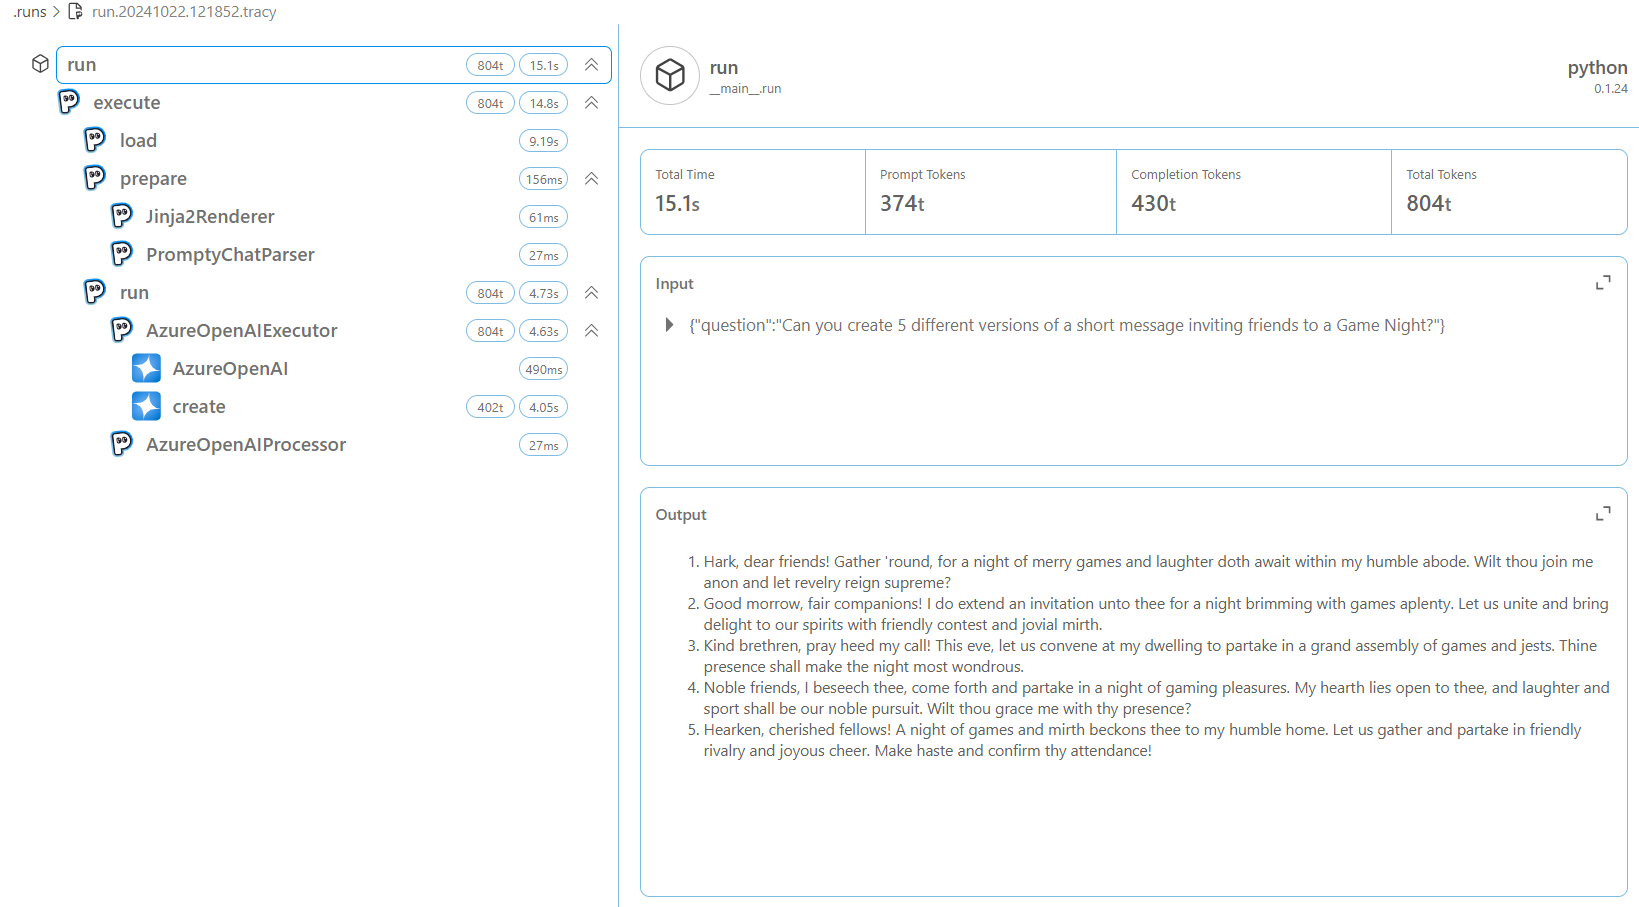Select the AzureOpenAIProcessor trace item
The height and width of the screenshot is (907, 1639).
pos(246,445)
